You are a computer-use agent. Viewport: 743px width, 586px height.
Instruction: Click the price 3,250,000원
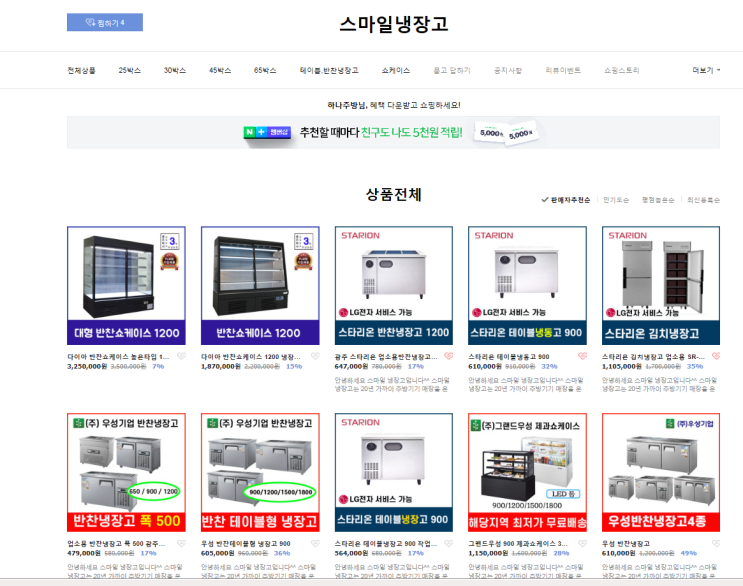(x=87, y=366)
